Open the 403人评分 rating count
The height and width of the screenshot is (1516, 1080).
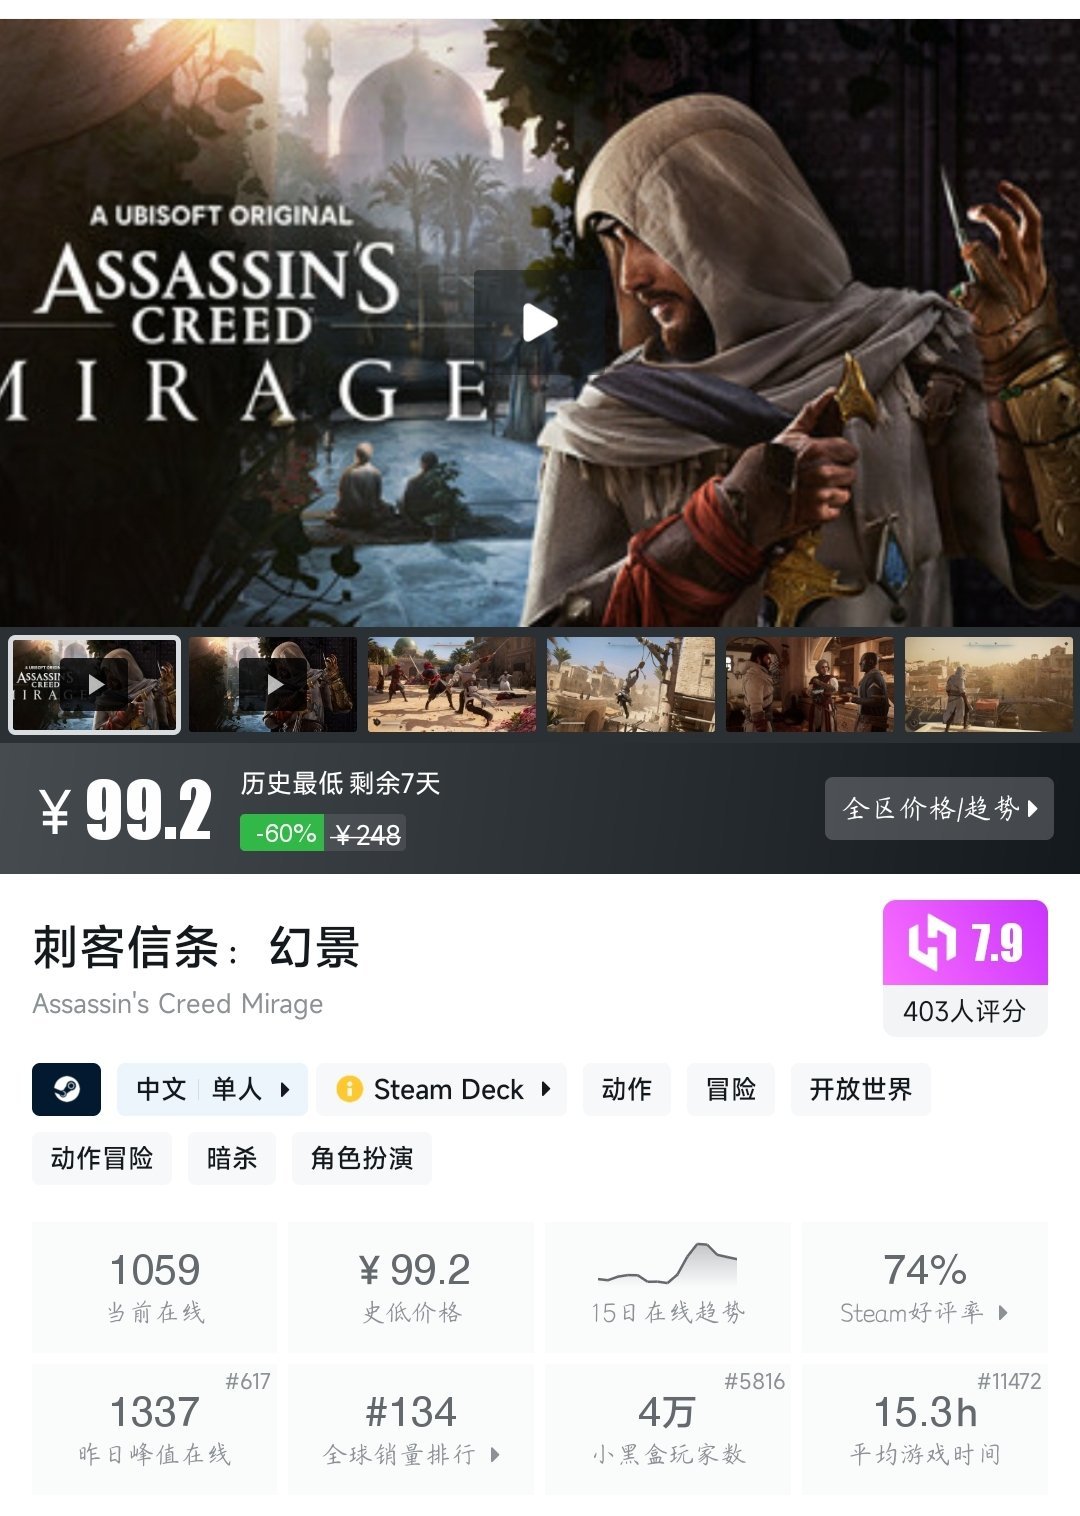pyautogui.click(x=965, y=1011)
